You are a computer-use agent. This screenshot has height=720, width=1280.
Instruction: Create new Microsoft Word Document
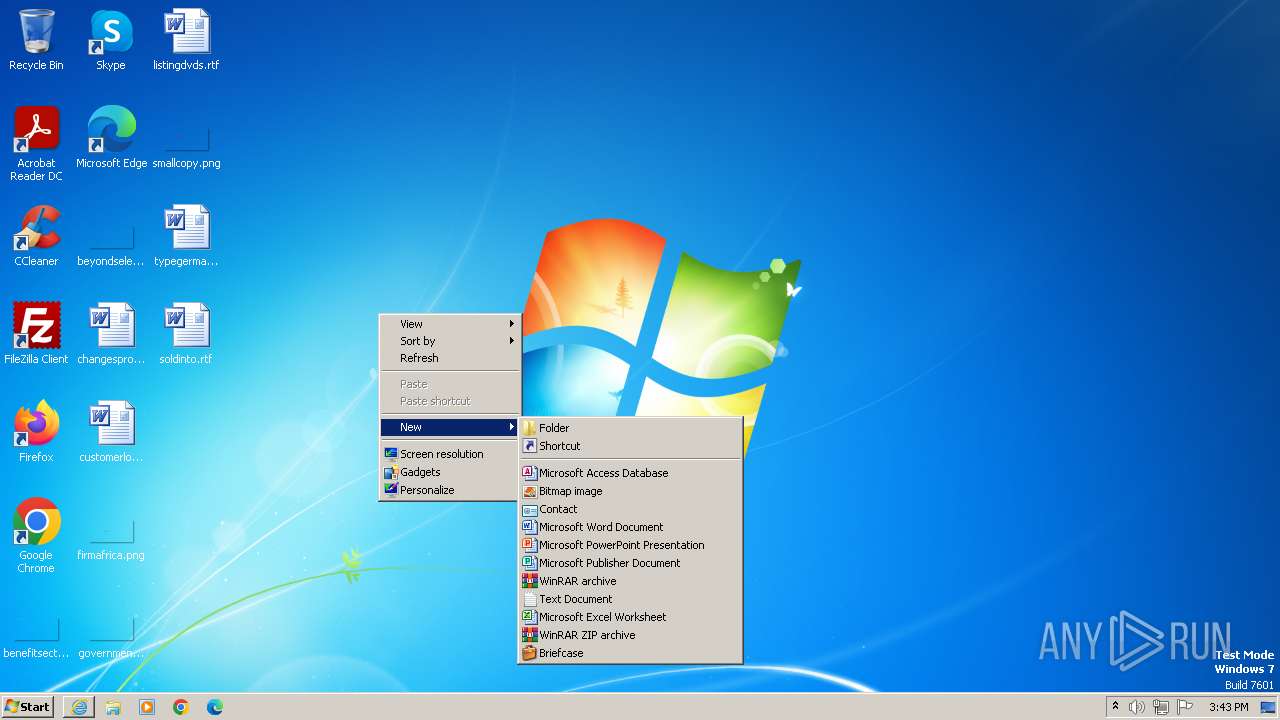tap(630, 527)
